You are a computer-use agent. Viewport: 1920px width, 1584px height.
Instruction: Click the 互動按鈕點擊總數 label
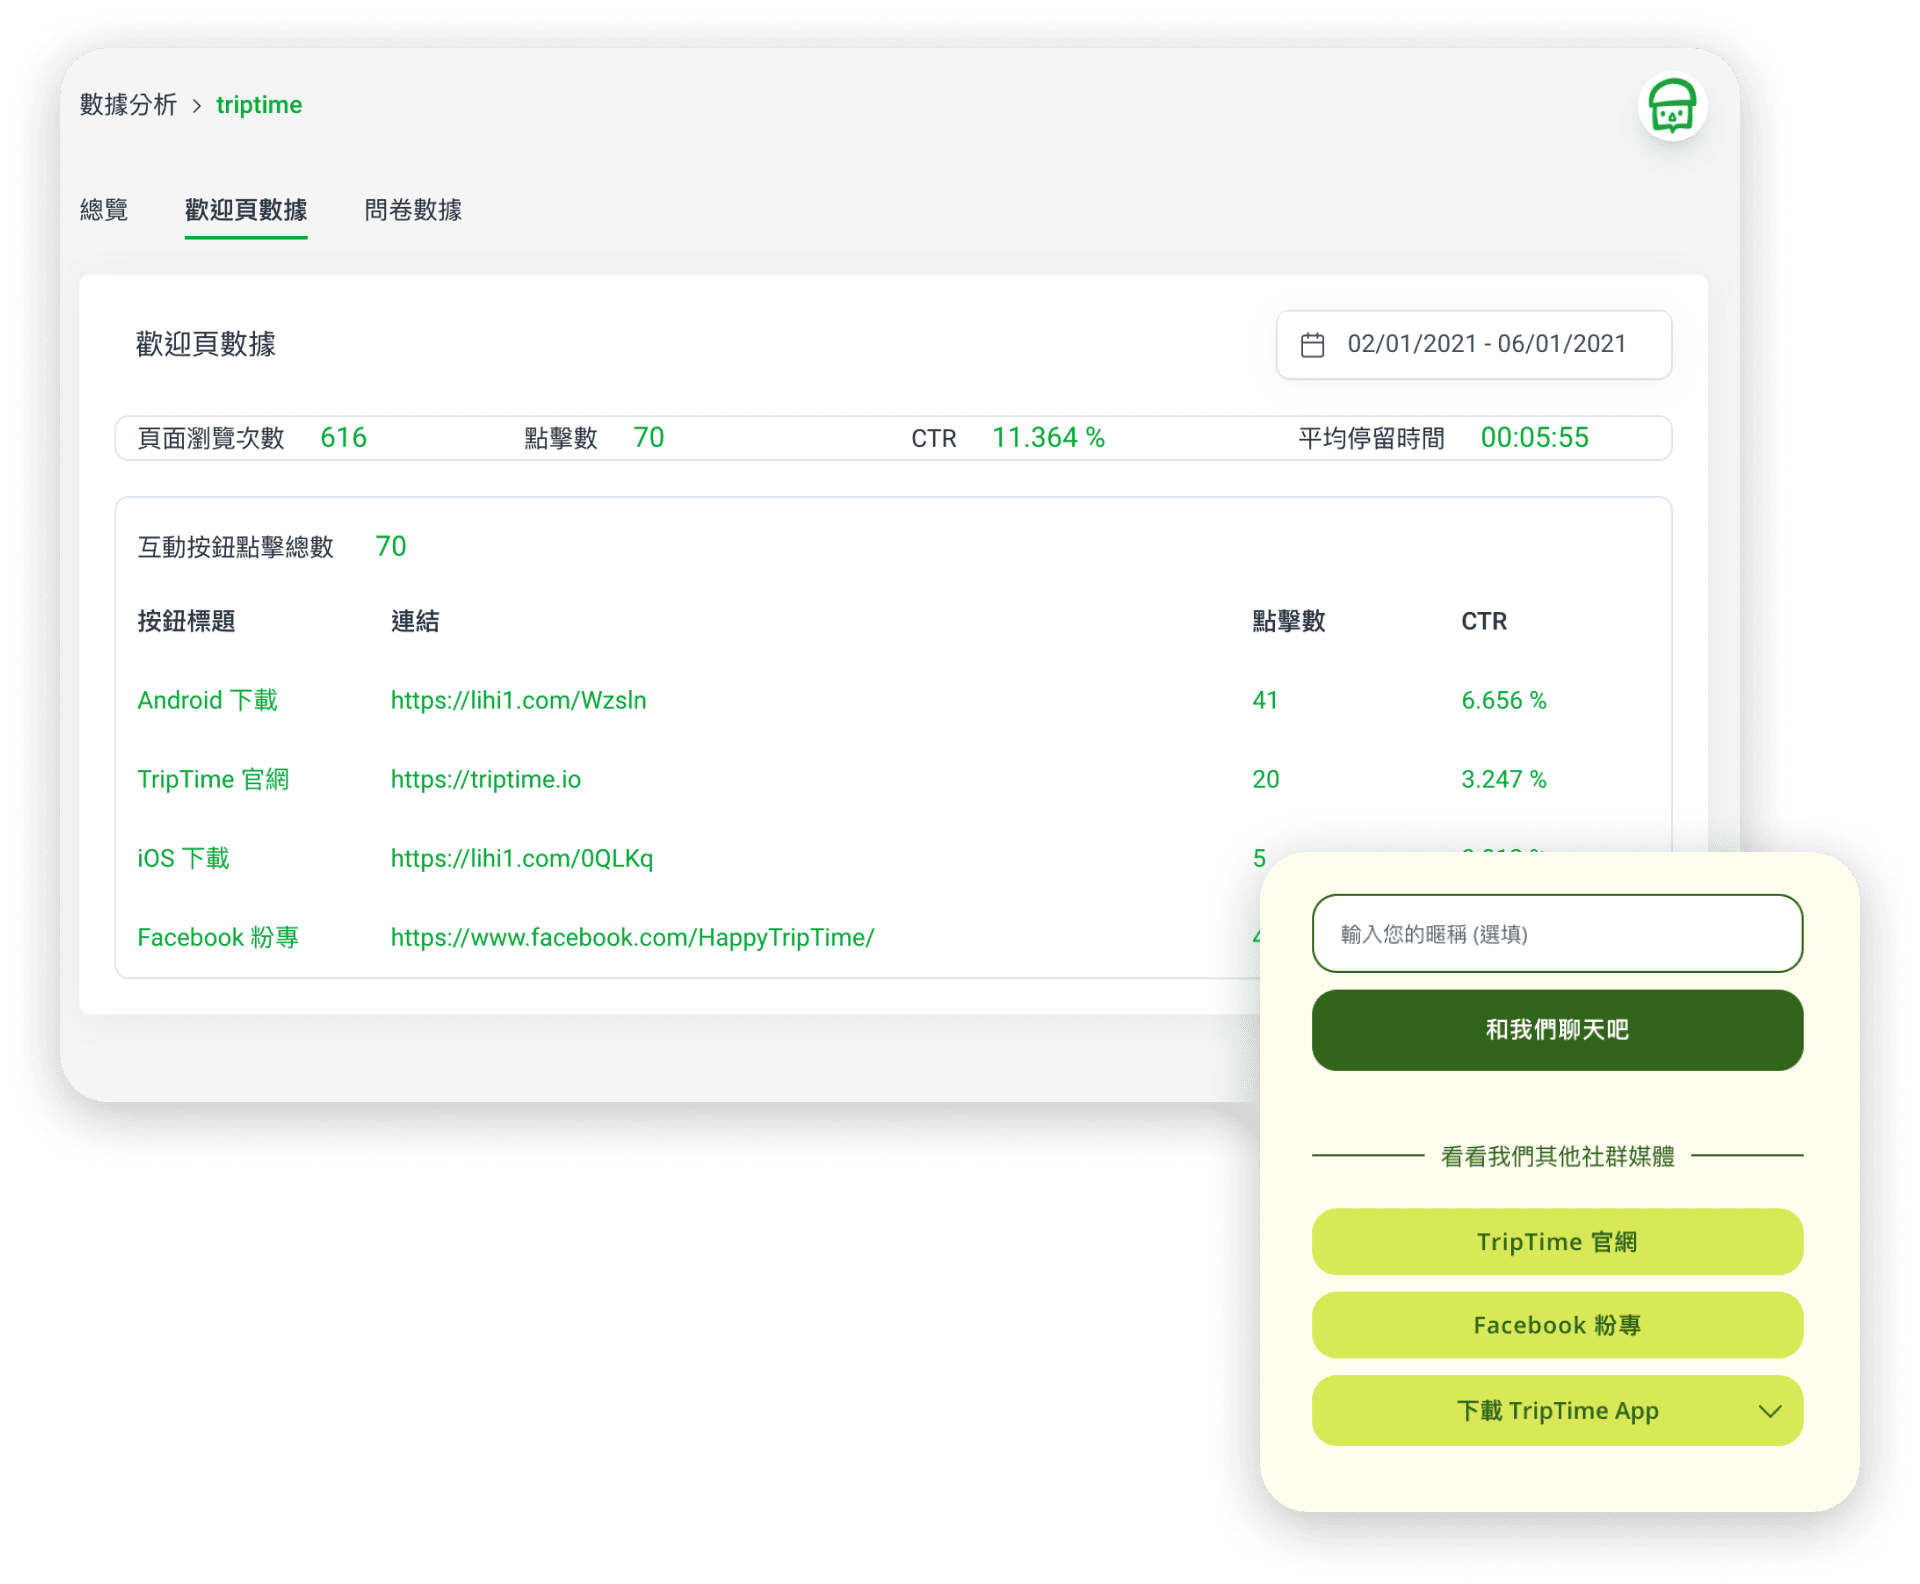235,547
